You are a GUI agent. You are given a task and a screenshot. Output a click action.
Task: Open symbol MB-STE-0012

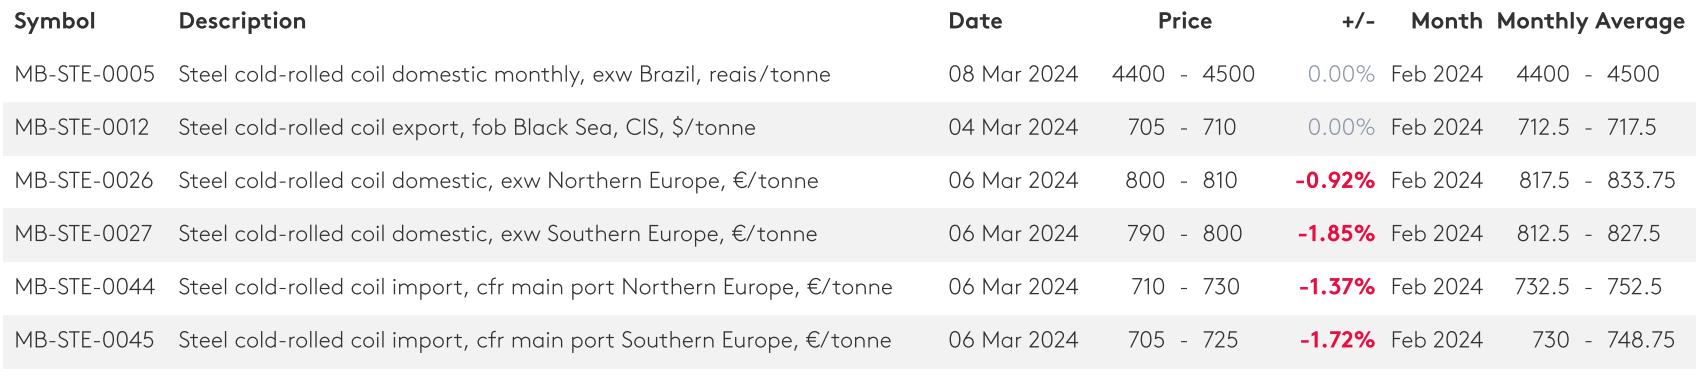point(82,128)
